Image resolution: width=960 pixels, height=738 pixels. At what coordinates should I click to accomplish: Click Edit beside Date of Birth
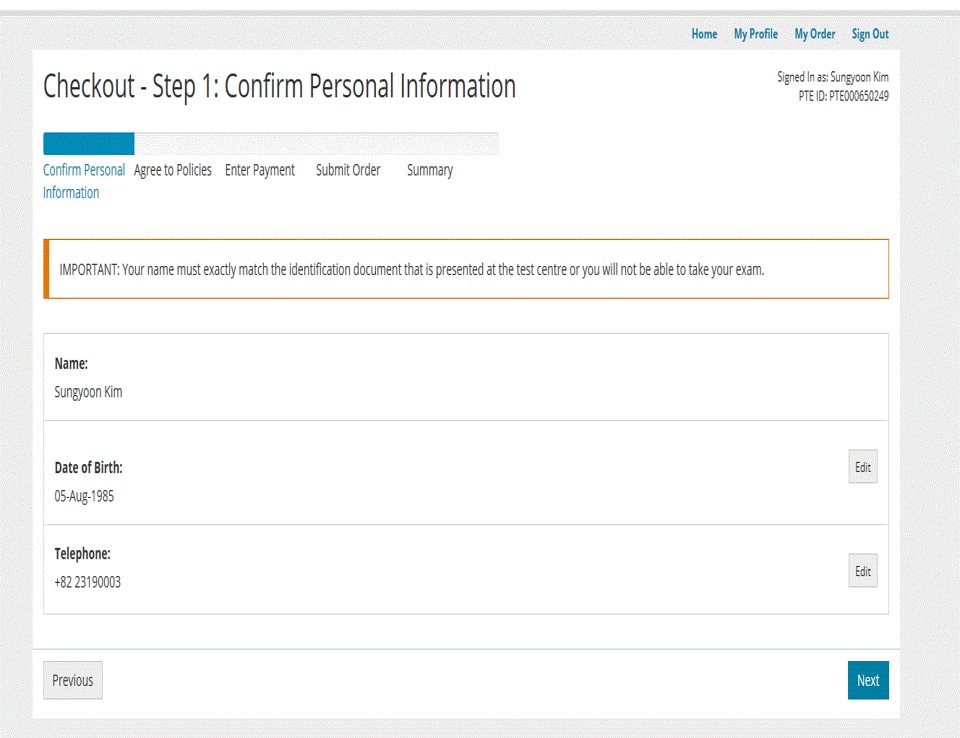(x=862, y=467)
